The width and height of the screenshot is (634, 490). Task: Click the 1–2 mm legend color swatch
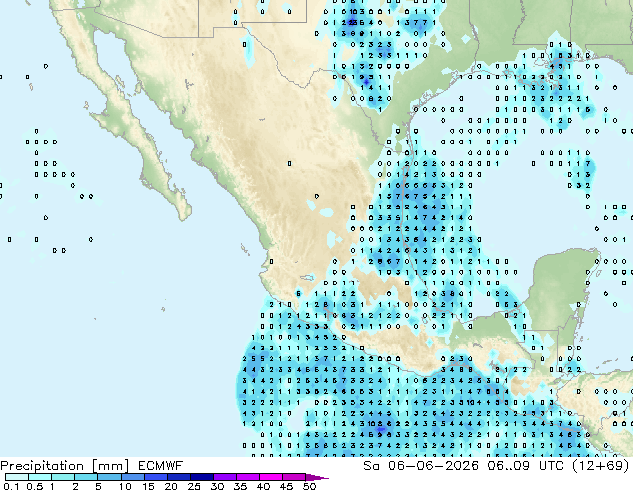(63, 477)
